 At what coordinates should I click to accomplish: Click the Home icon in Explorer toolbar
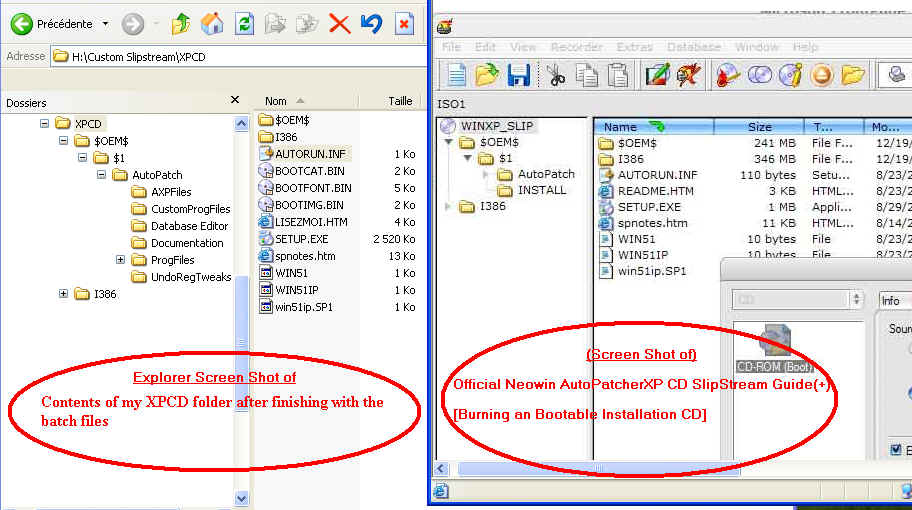pos(212,24)
